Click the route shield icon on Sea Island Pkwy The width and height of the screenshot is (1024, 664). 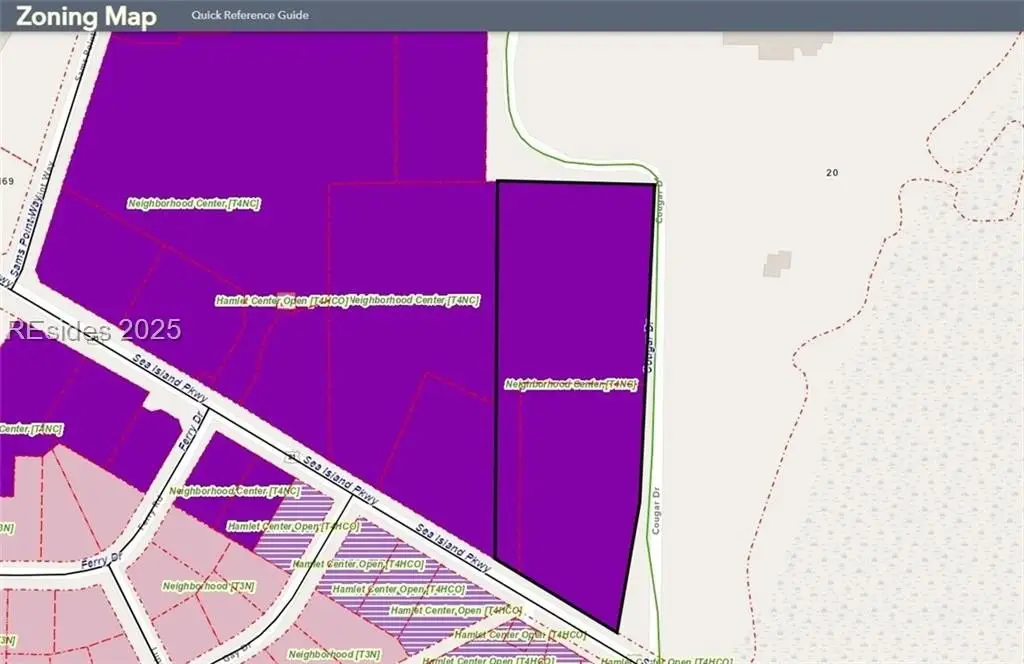pos(293,456)
